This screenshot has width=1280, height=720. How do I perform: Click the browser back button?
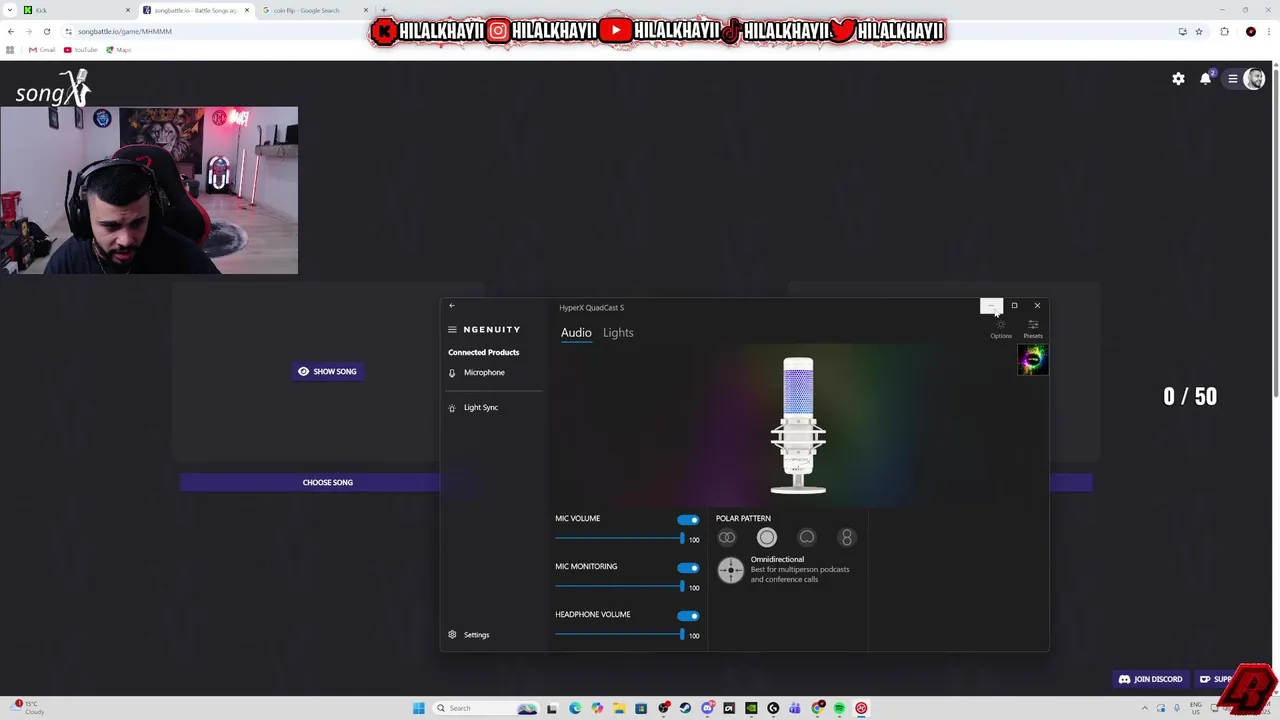click(11, 31)
